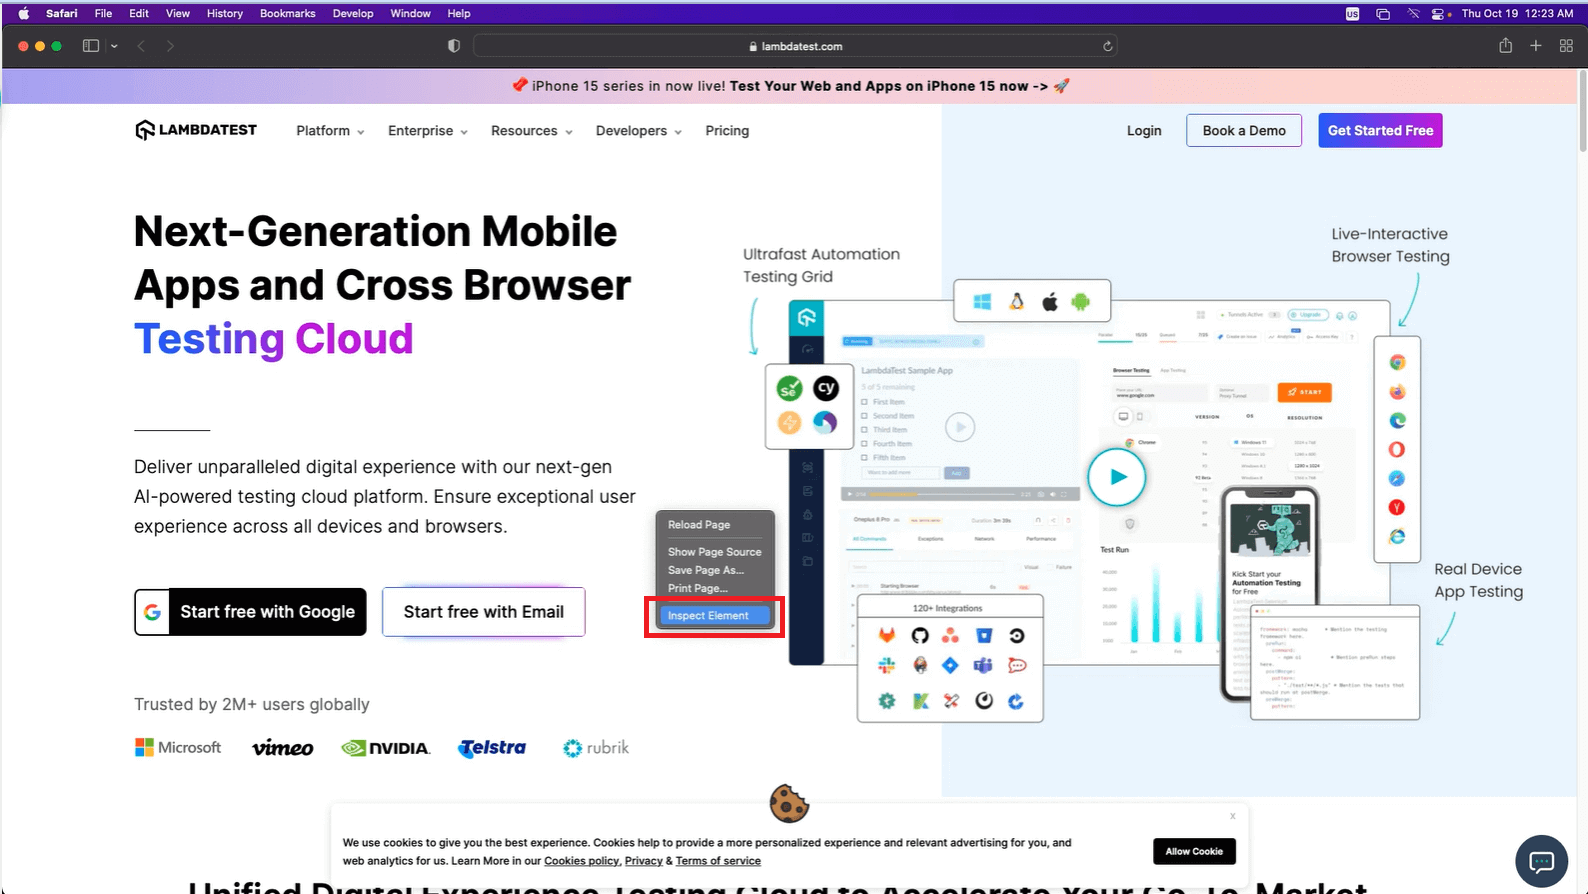Image resolution: width=1588 pixels, height=894 pixels.
Task: Click the Windows OS icon
Action: 982,301
